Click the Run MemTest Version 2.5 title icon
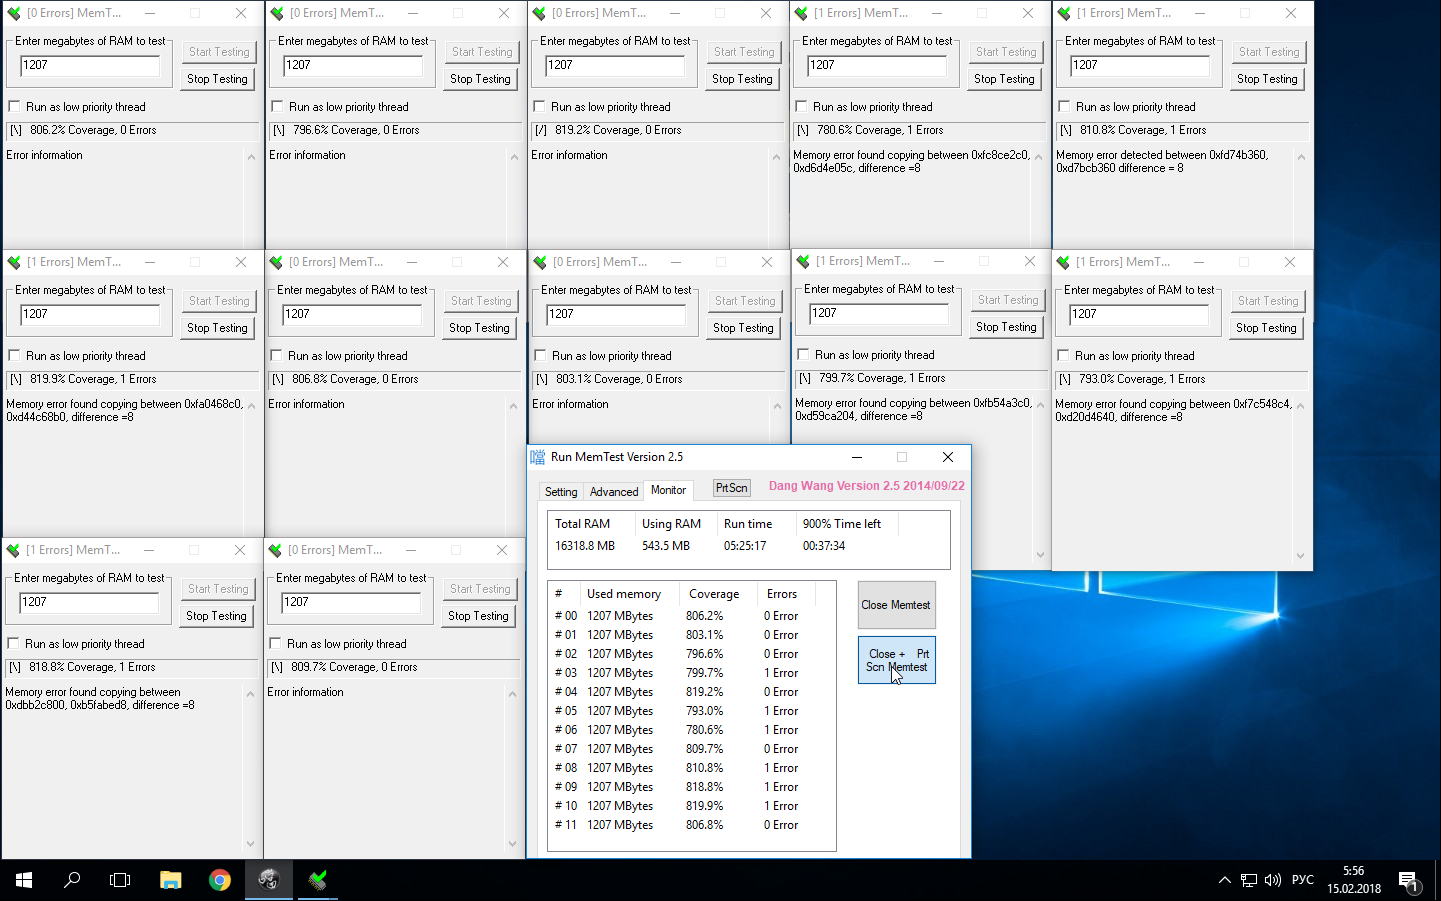Image resolution: width=1441 pixels, height=901 pixels. tap(538, 457)
